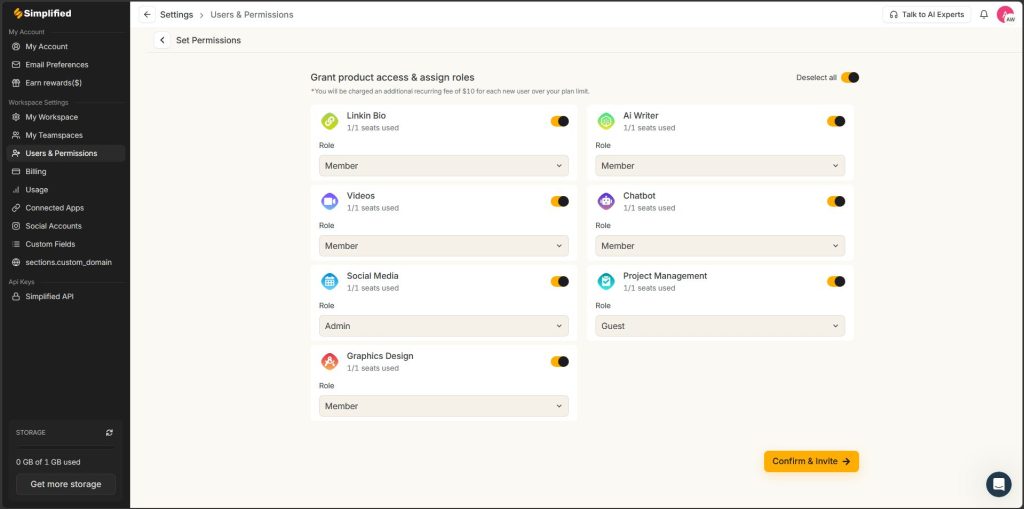Click Settings breadcrumb link
This screenshot has width=1024, height=509.
pyautogui.click(x=176, y=14)
